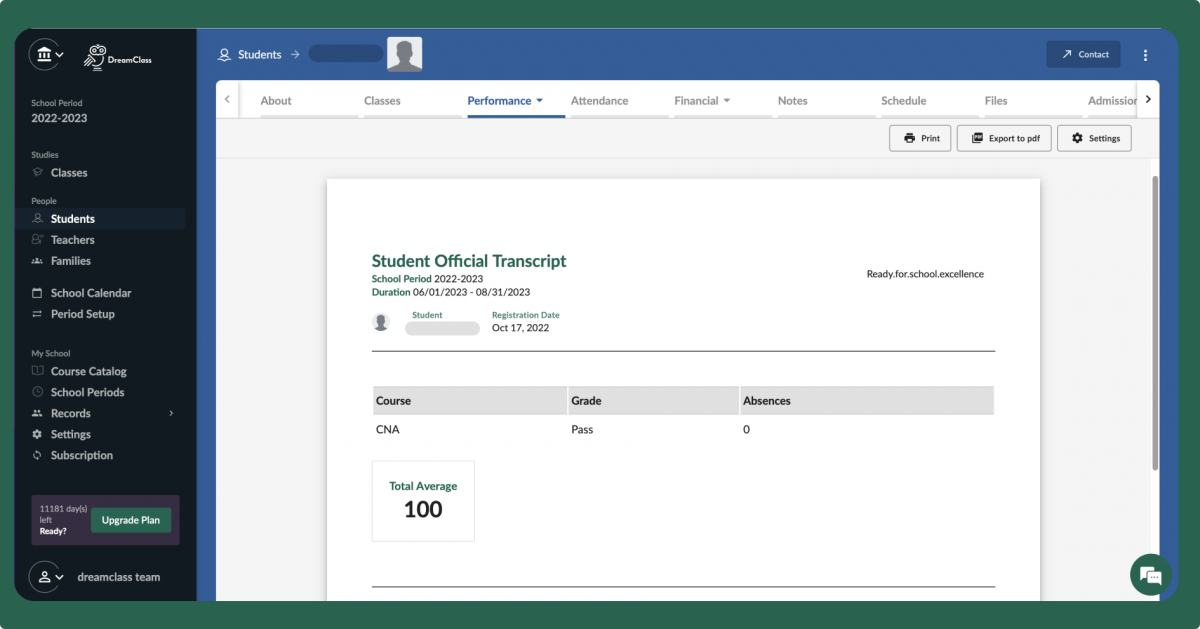Click the Settings gear icon in sidebar

pyautogui.click(x=37, y=433)
